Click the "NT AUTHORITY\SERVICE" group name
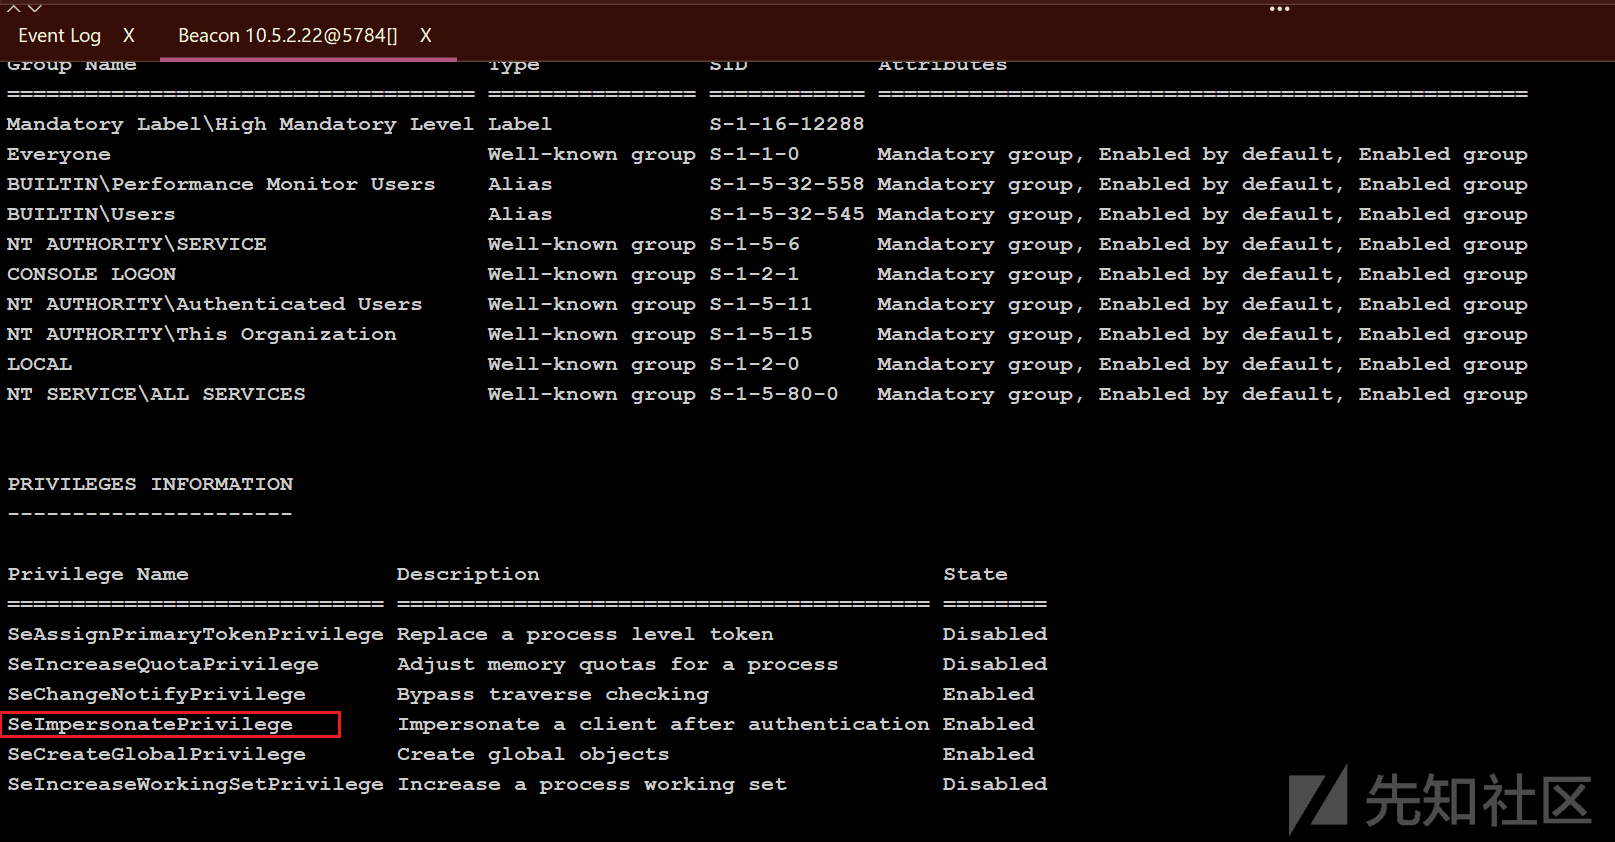The width and height of the screenshot is (1615, 842). point(137,244)
